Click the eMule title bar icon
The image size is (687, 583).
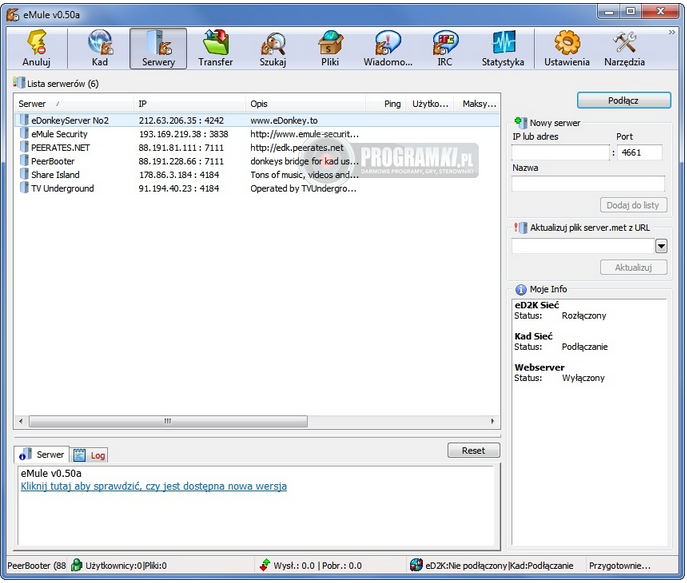point(13,14)
